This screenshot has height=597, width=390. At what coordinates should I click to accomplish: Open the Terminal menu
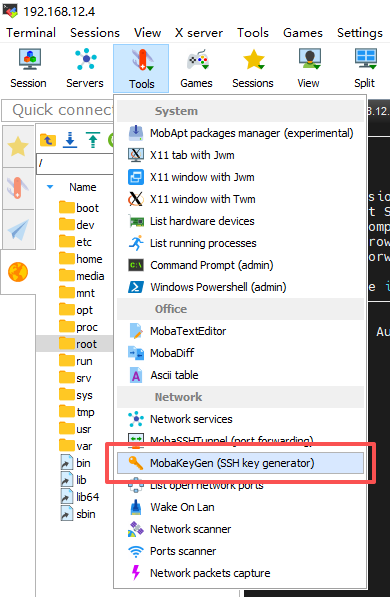coord(31,33)
